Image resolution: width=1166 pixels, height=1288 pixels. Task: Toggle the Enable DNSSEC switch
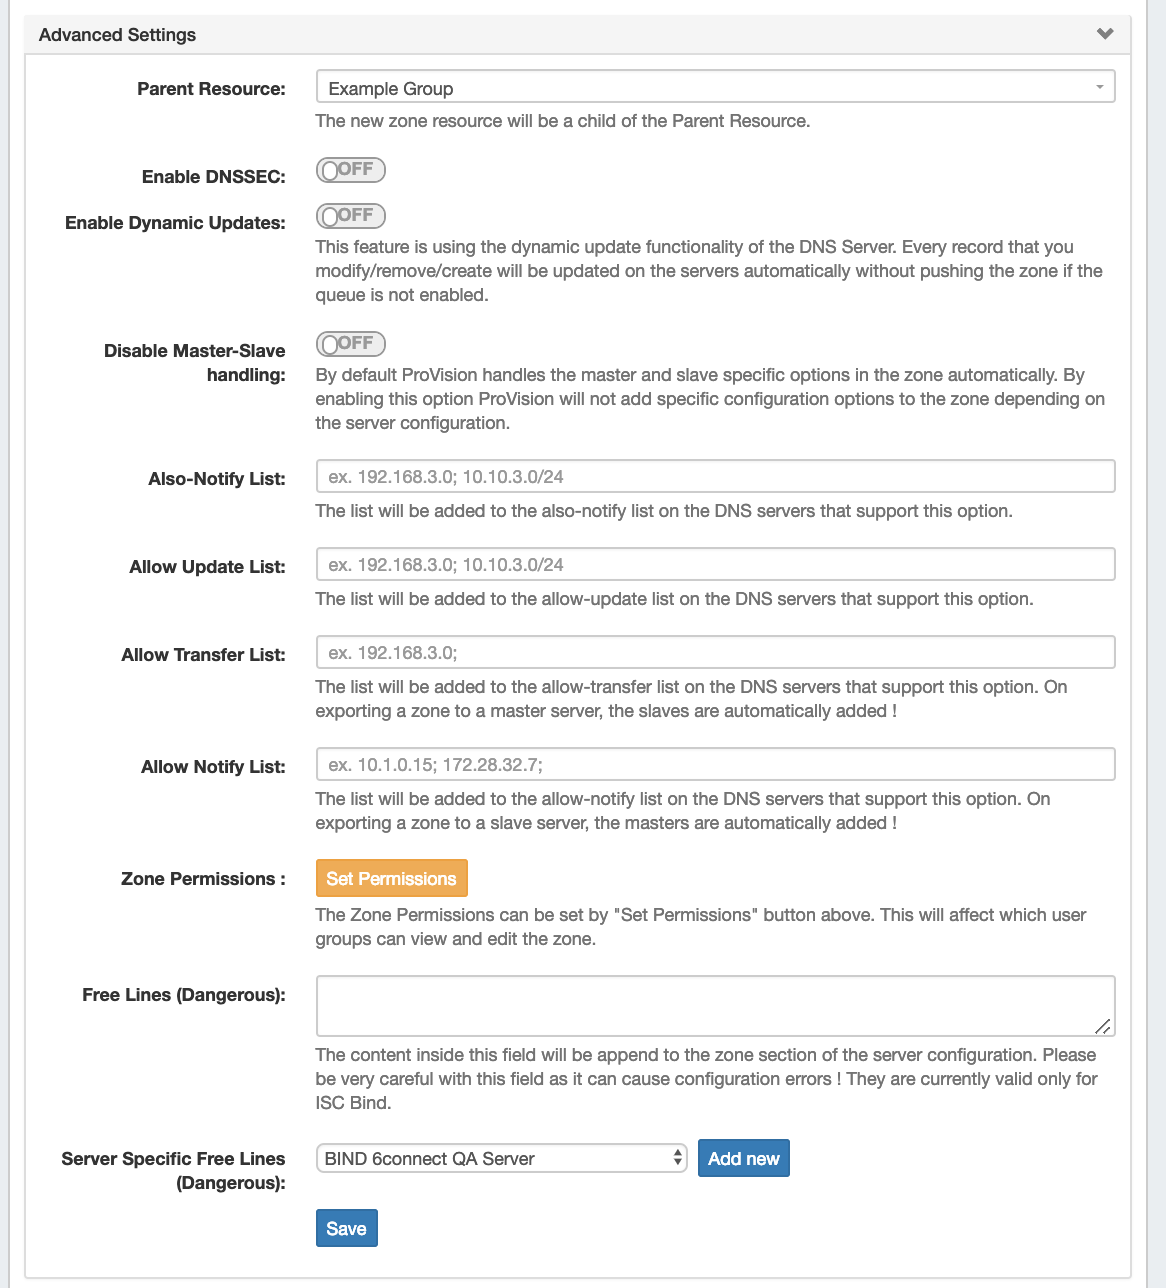(350, 170)
